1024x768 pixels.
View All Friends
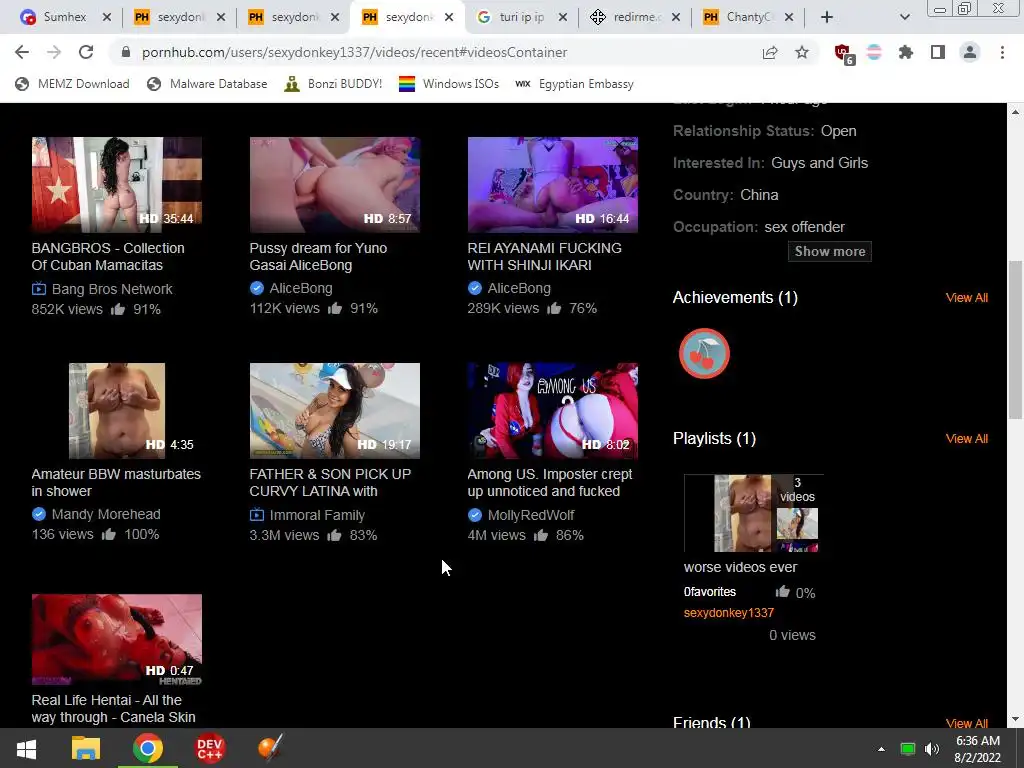[967, 722]
